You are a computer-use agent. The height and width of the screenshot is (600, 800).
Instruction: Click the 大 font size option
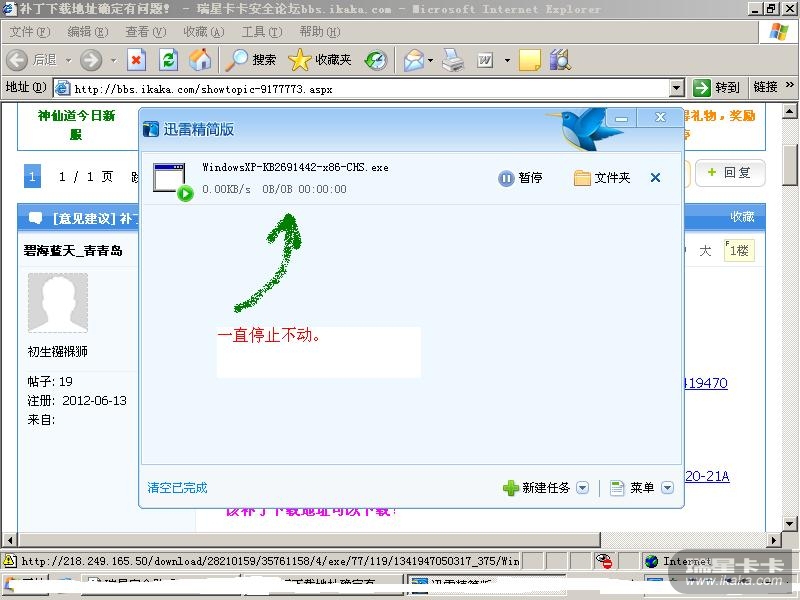(x=705, y=251)
